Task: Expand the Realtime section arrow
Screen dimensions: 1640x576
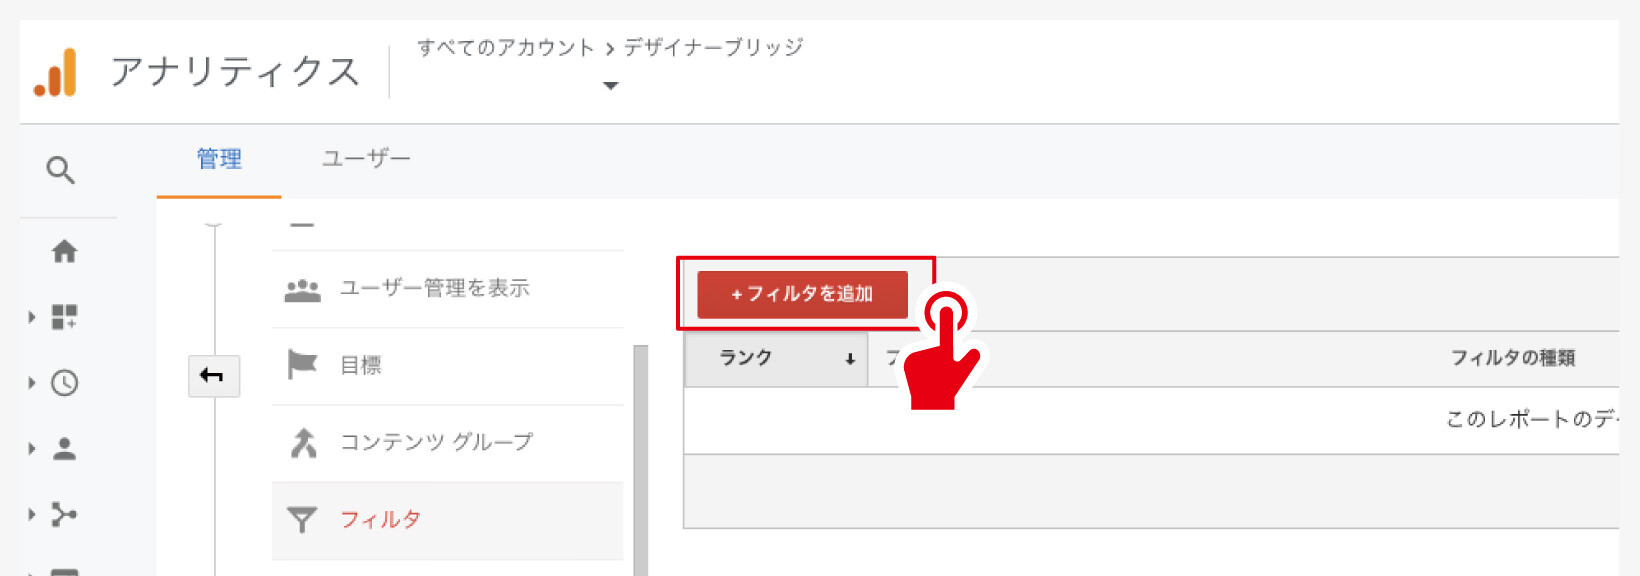Action: click(x=31, y=383)
